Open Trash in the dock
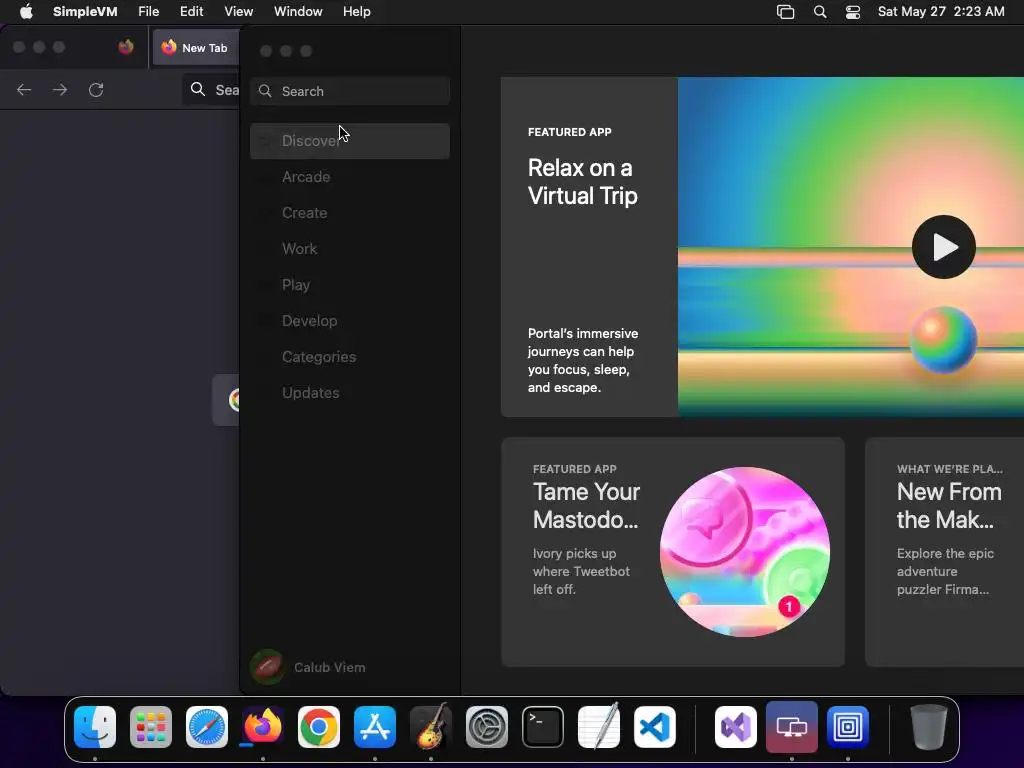Screen dimensions: 1024x768 (929, 727)
